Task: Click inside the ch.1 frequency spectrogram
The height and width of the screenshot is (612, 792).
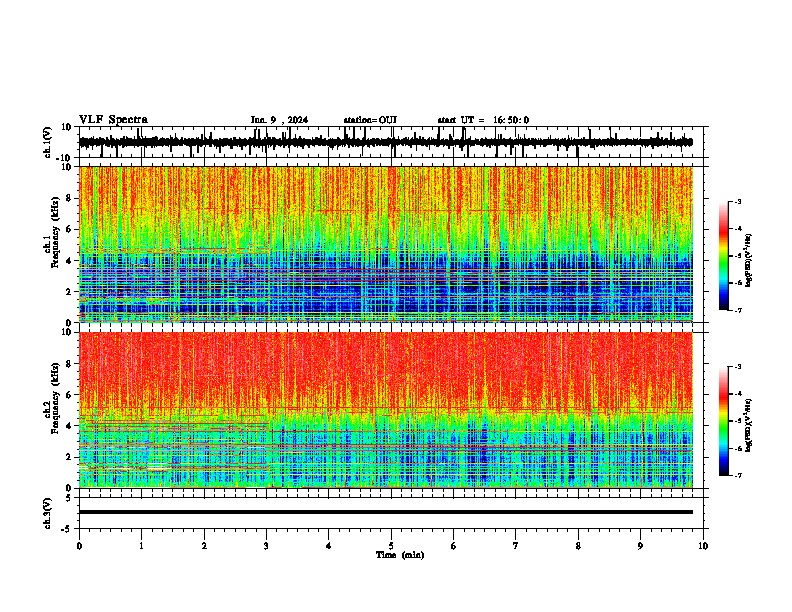Action: click(386, 244)
